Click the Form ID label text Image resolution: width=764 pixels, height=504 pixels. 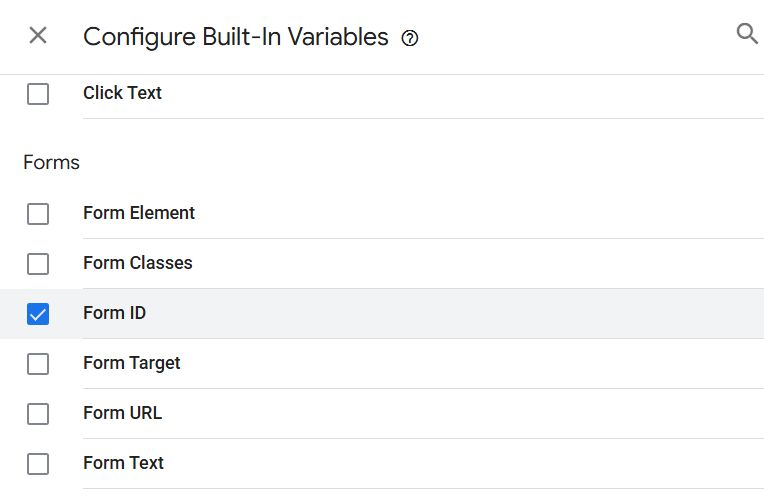[114, 313]
